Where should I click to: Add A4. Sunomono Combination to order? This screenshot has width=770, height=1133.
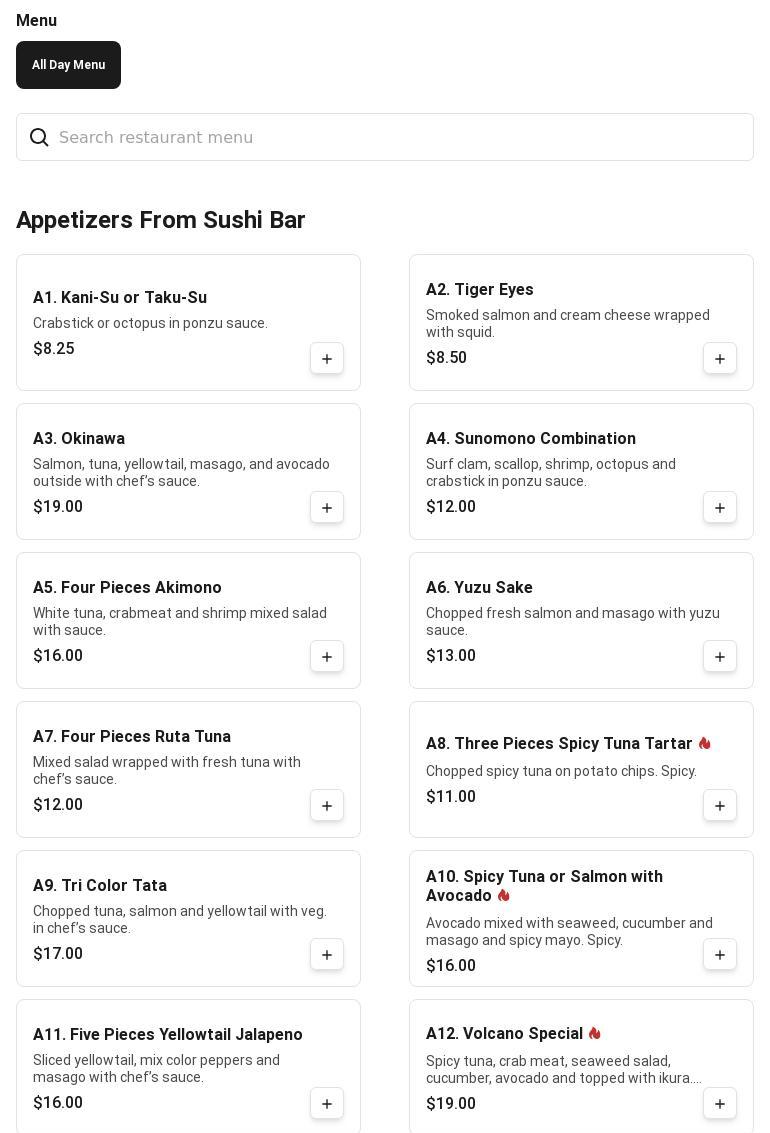(719, 507)
